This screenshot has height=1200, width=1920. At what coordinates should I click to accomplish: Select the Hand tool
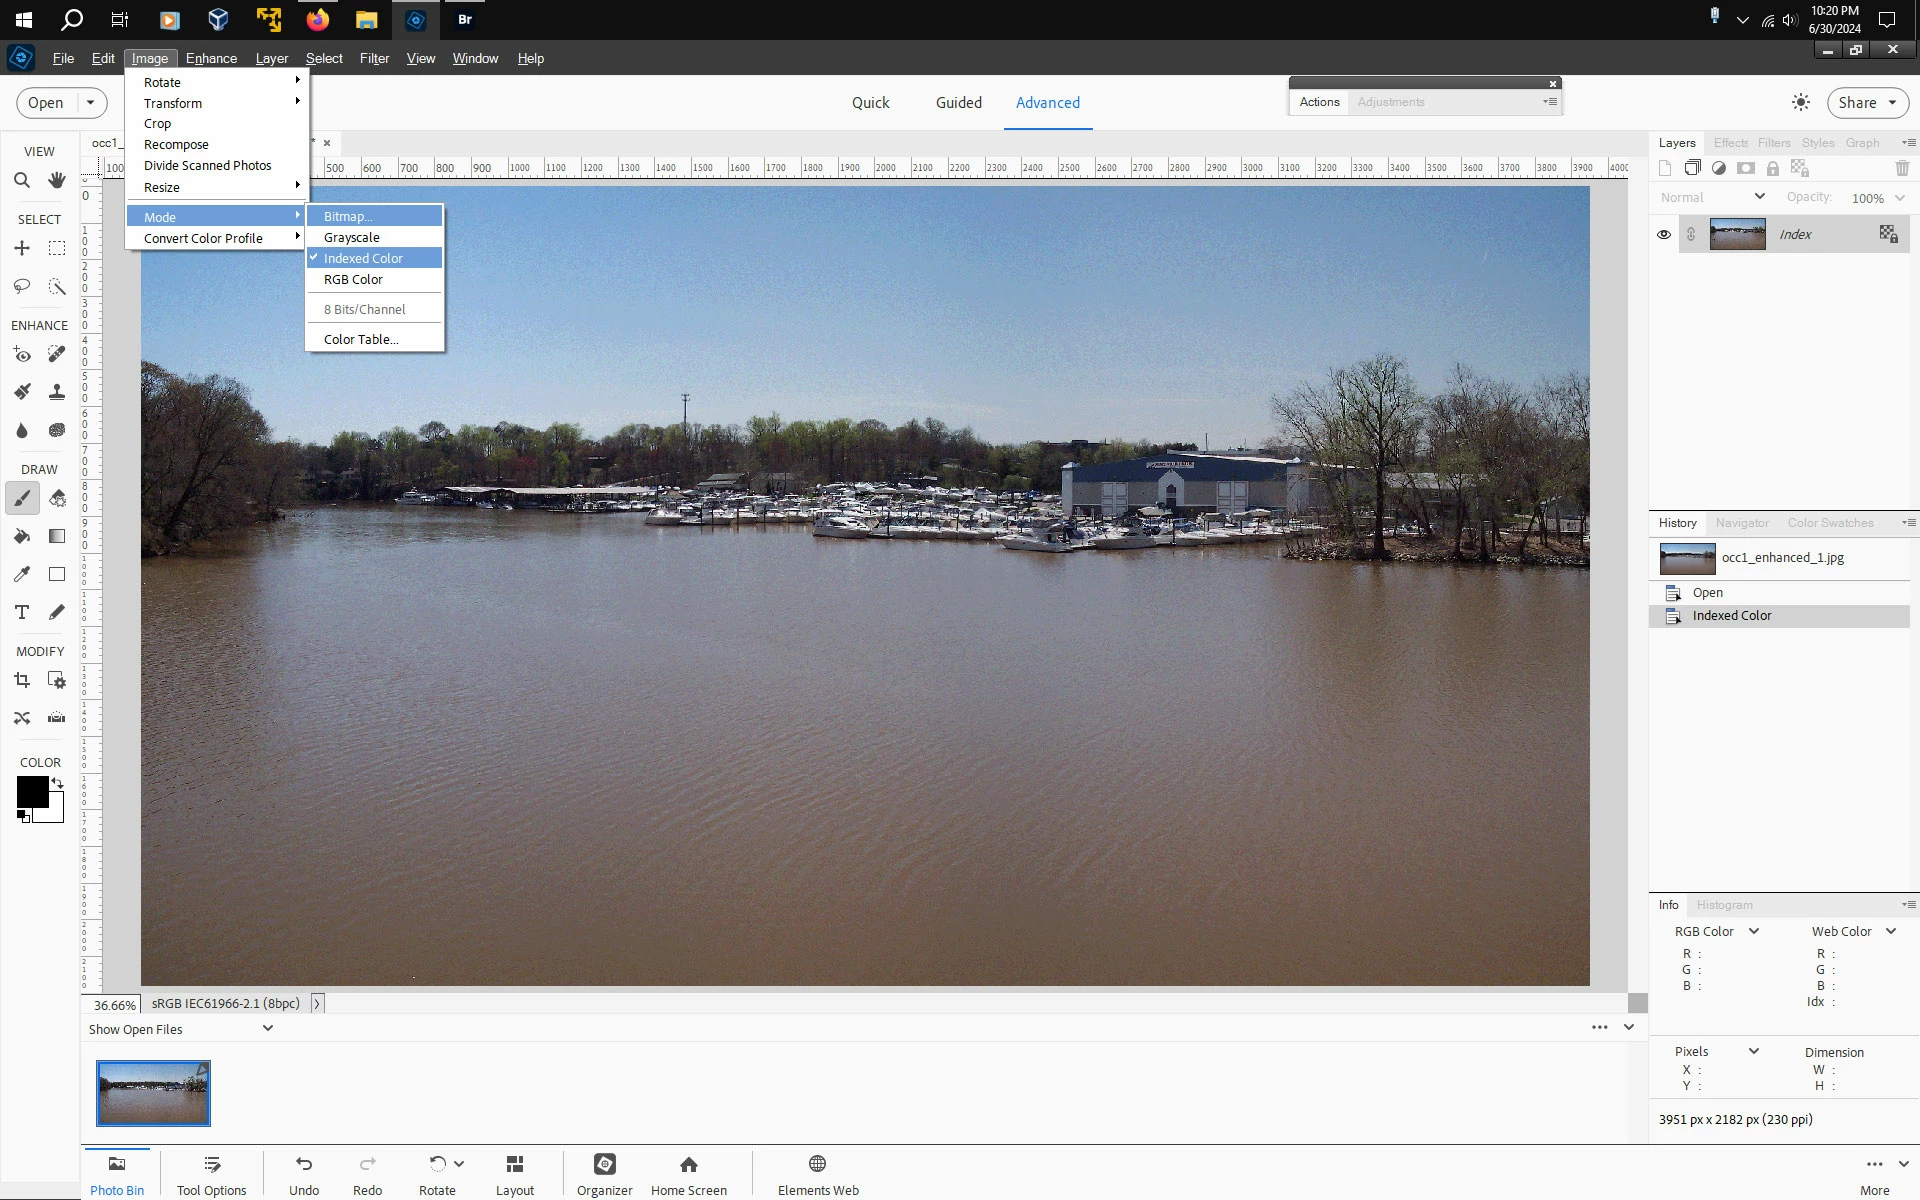click(x=57, y=181)
